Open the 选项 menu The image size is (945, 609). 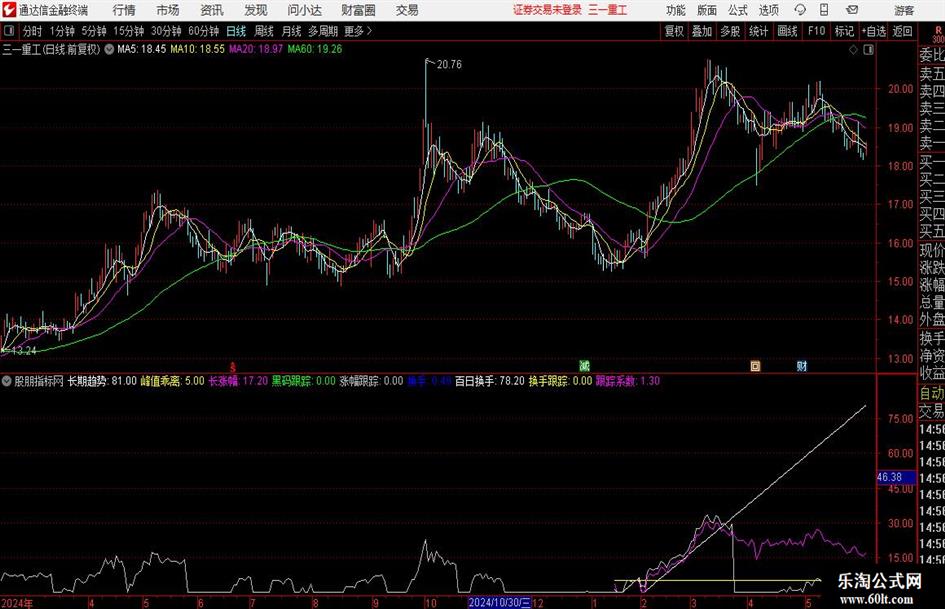[x=768, y=10]
